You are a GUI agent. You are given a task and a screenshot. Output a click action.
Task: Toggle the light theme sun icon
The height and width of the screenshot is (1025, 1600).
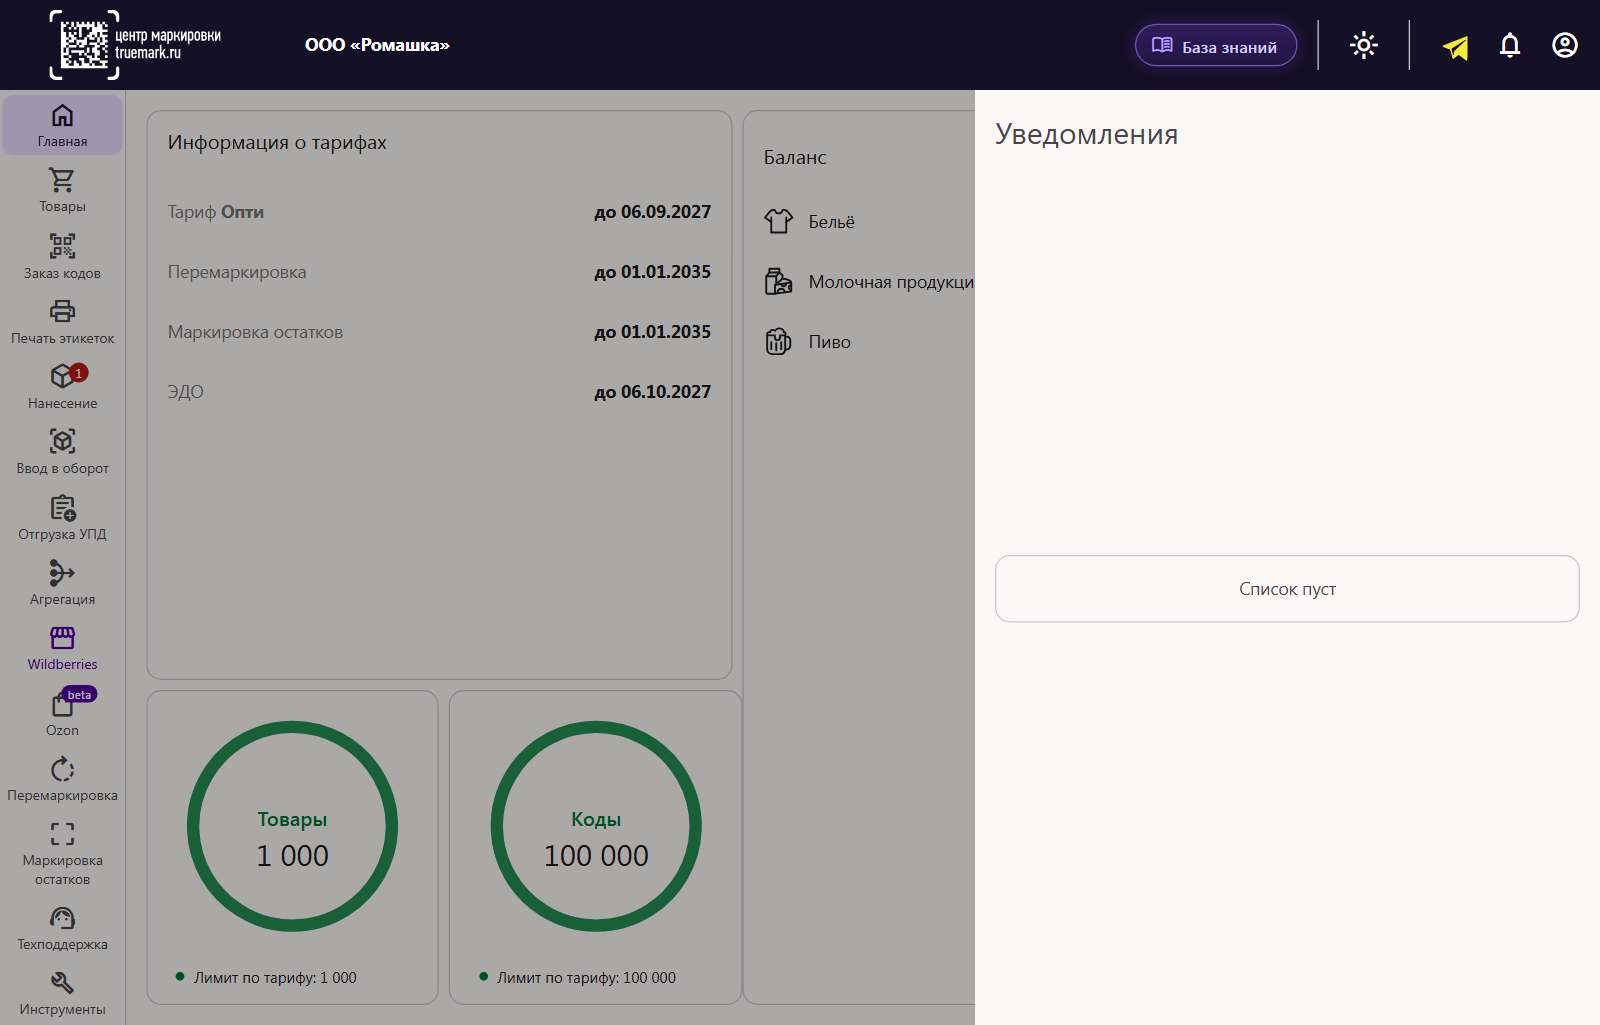click(1364, 45)
